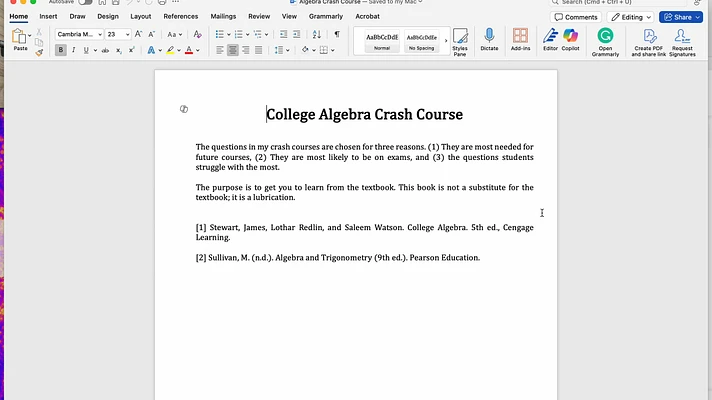Toggle paragraph marks display
712x400 pixels.
point(337,35)
